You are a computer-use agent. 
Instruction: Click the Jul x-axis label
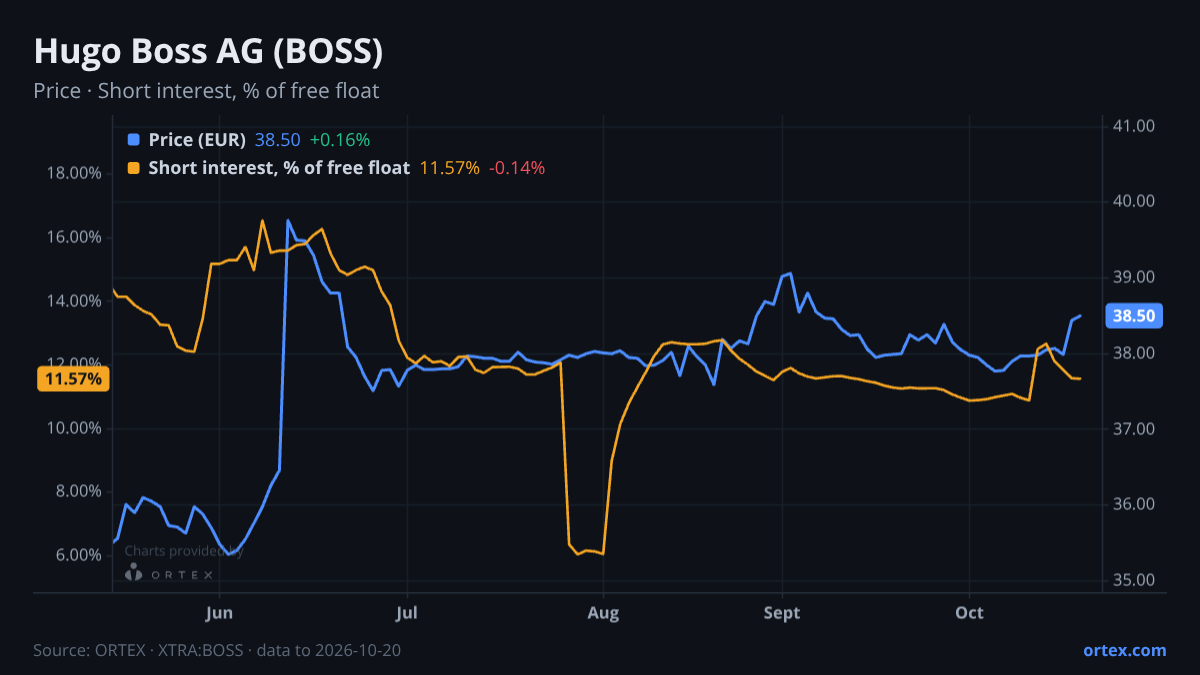pyautogui.click(x=406, y=613)
